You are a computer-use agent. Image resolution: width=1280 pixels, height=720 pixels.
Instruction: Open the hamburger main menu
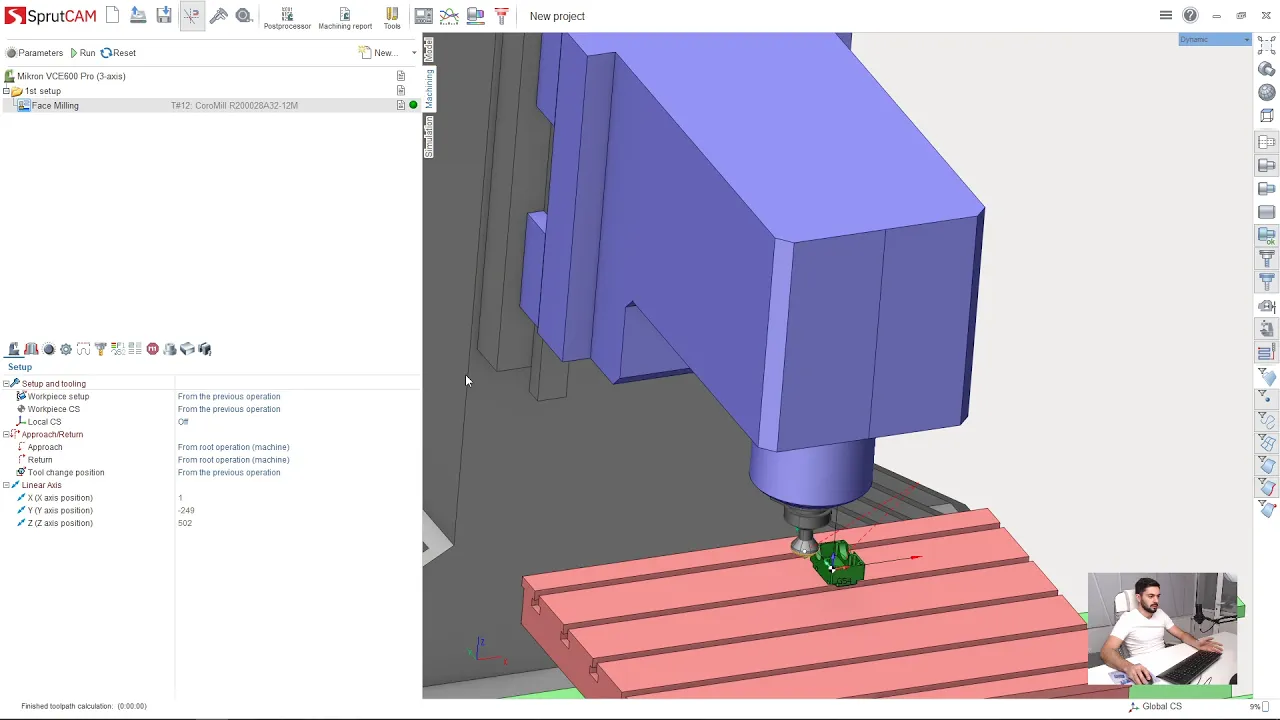coord(1166,15)
